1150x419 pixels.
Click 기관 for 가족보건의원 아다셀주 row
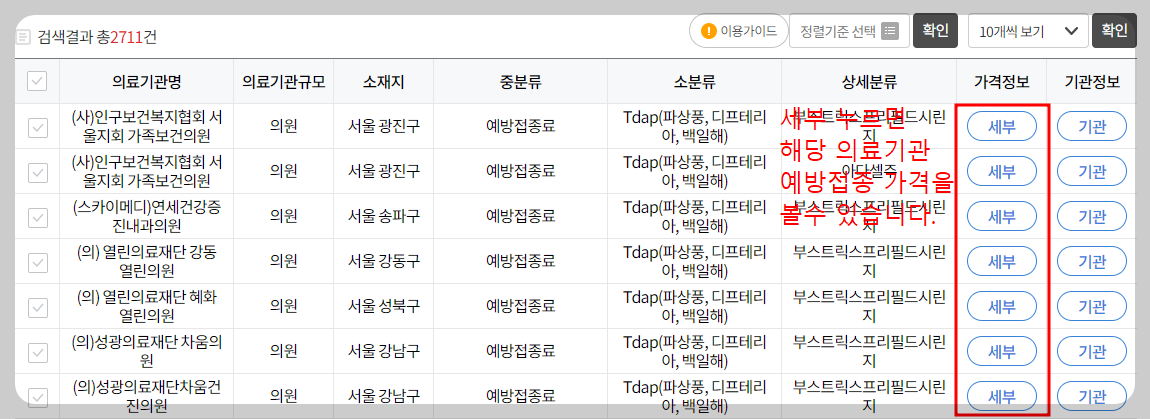pos(1091,172)
